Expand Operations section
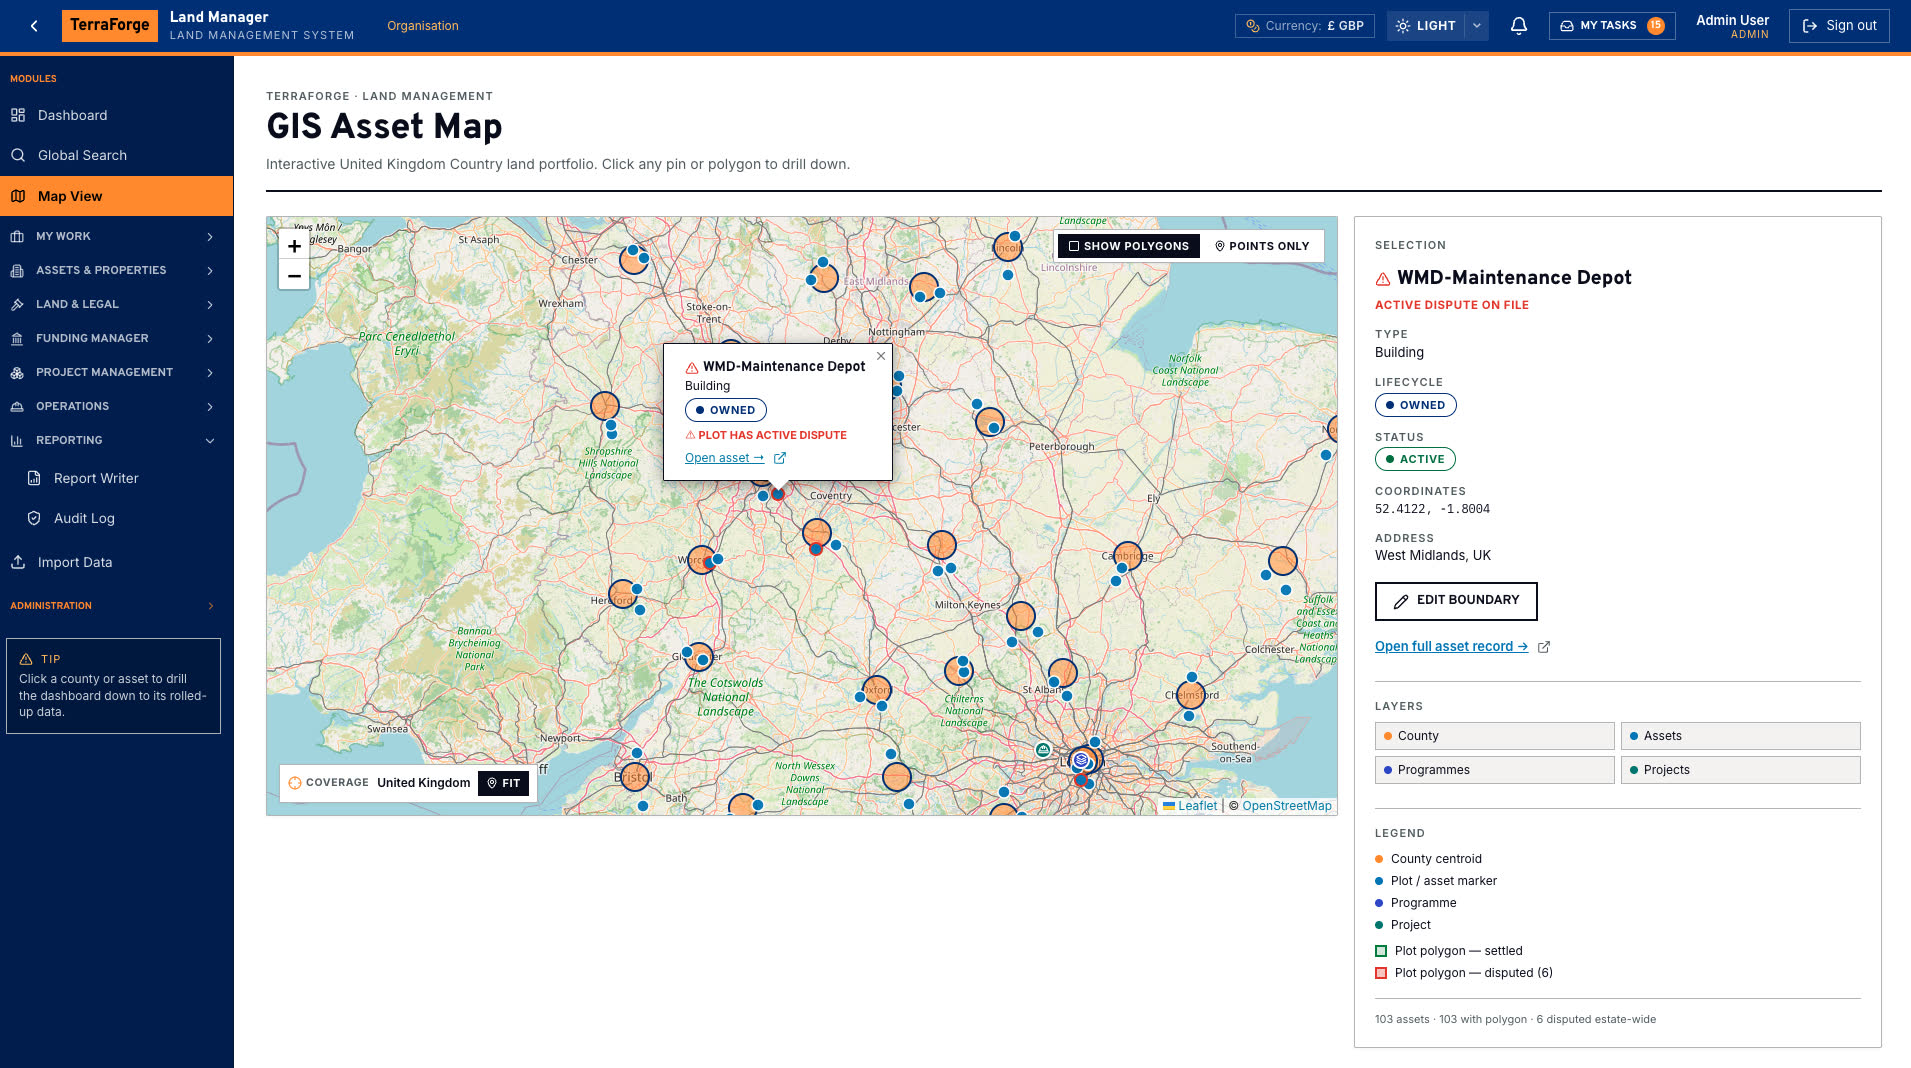 click(x=116, y=406)
